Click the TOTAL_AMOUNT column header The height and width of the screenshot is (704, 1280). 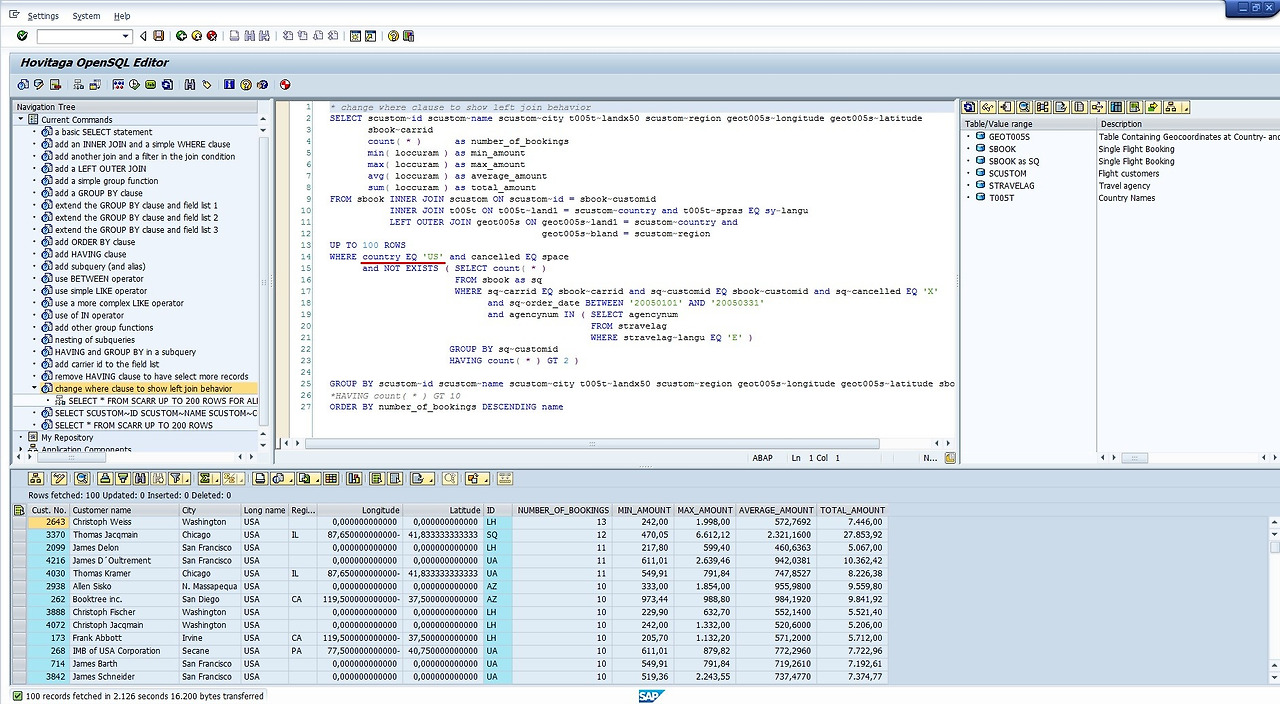tap(852, 510)
